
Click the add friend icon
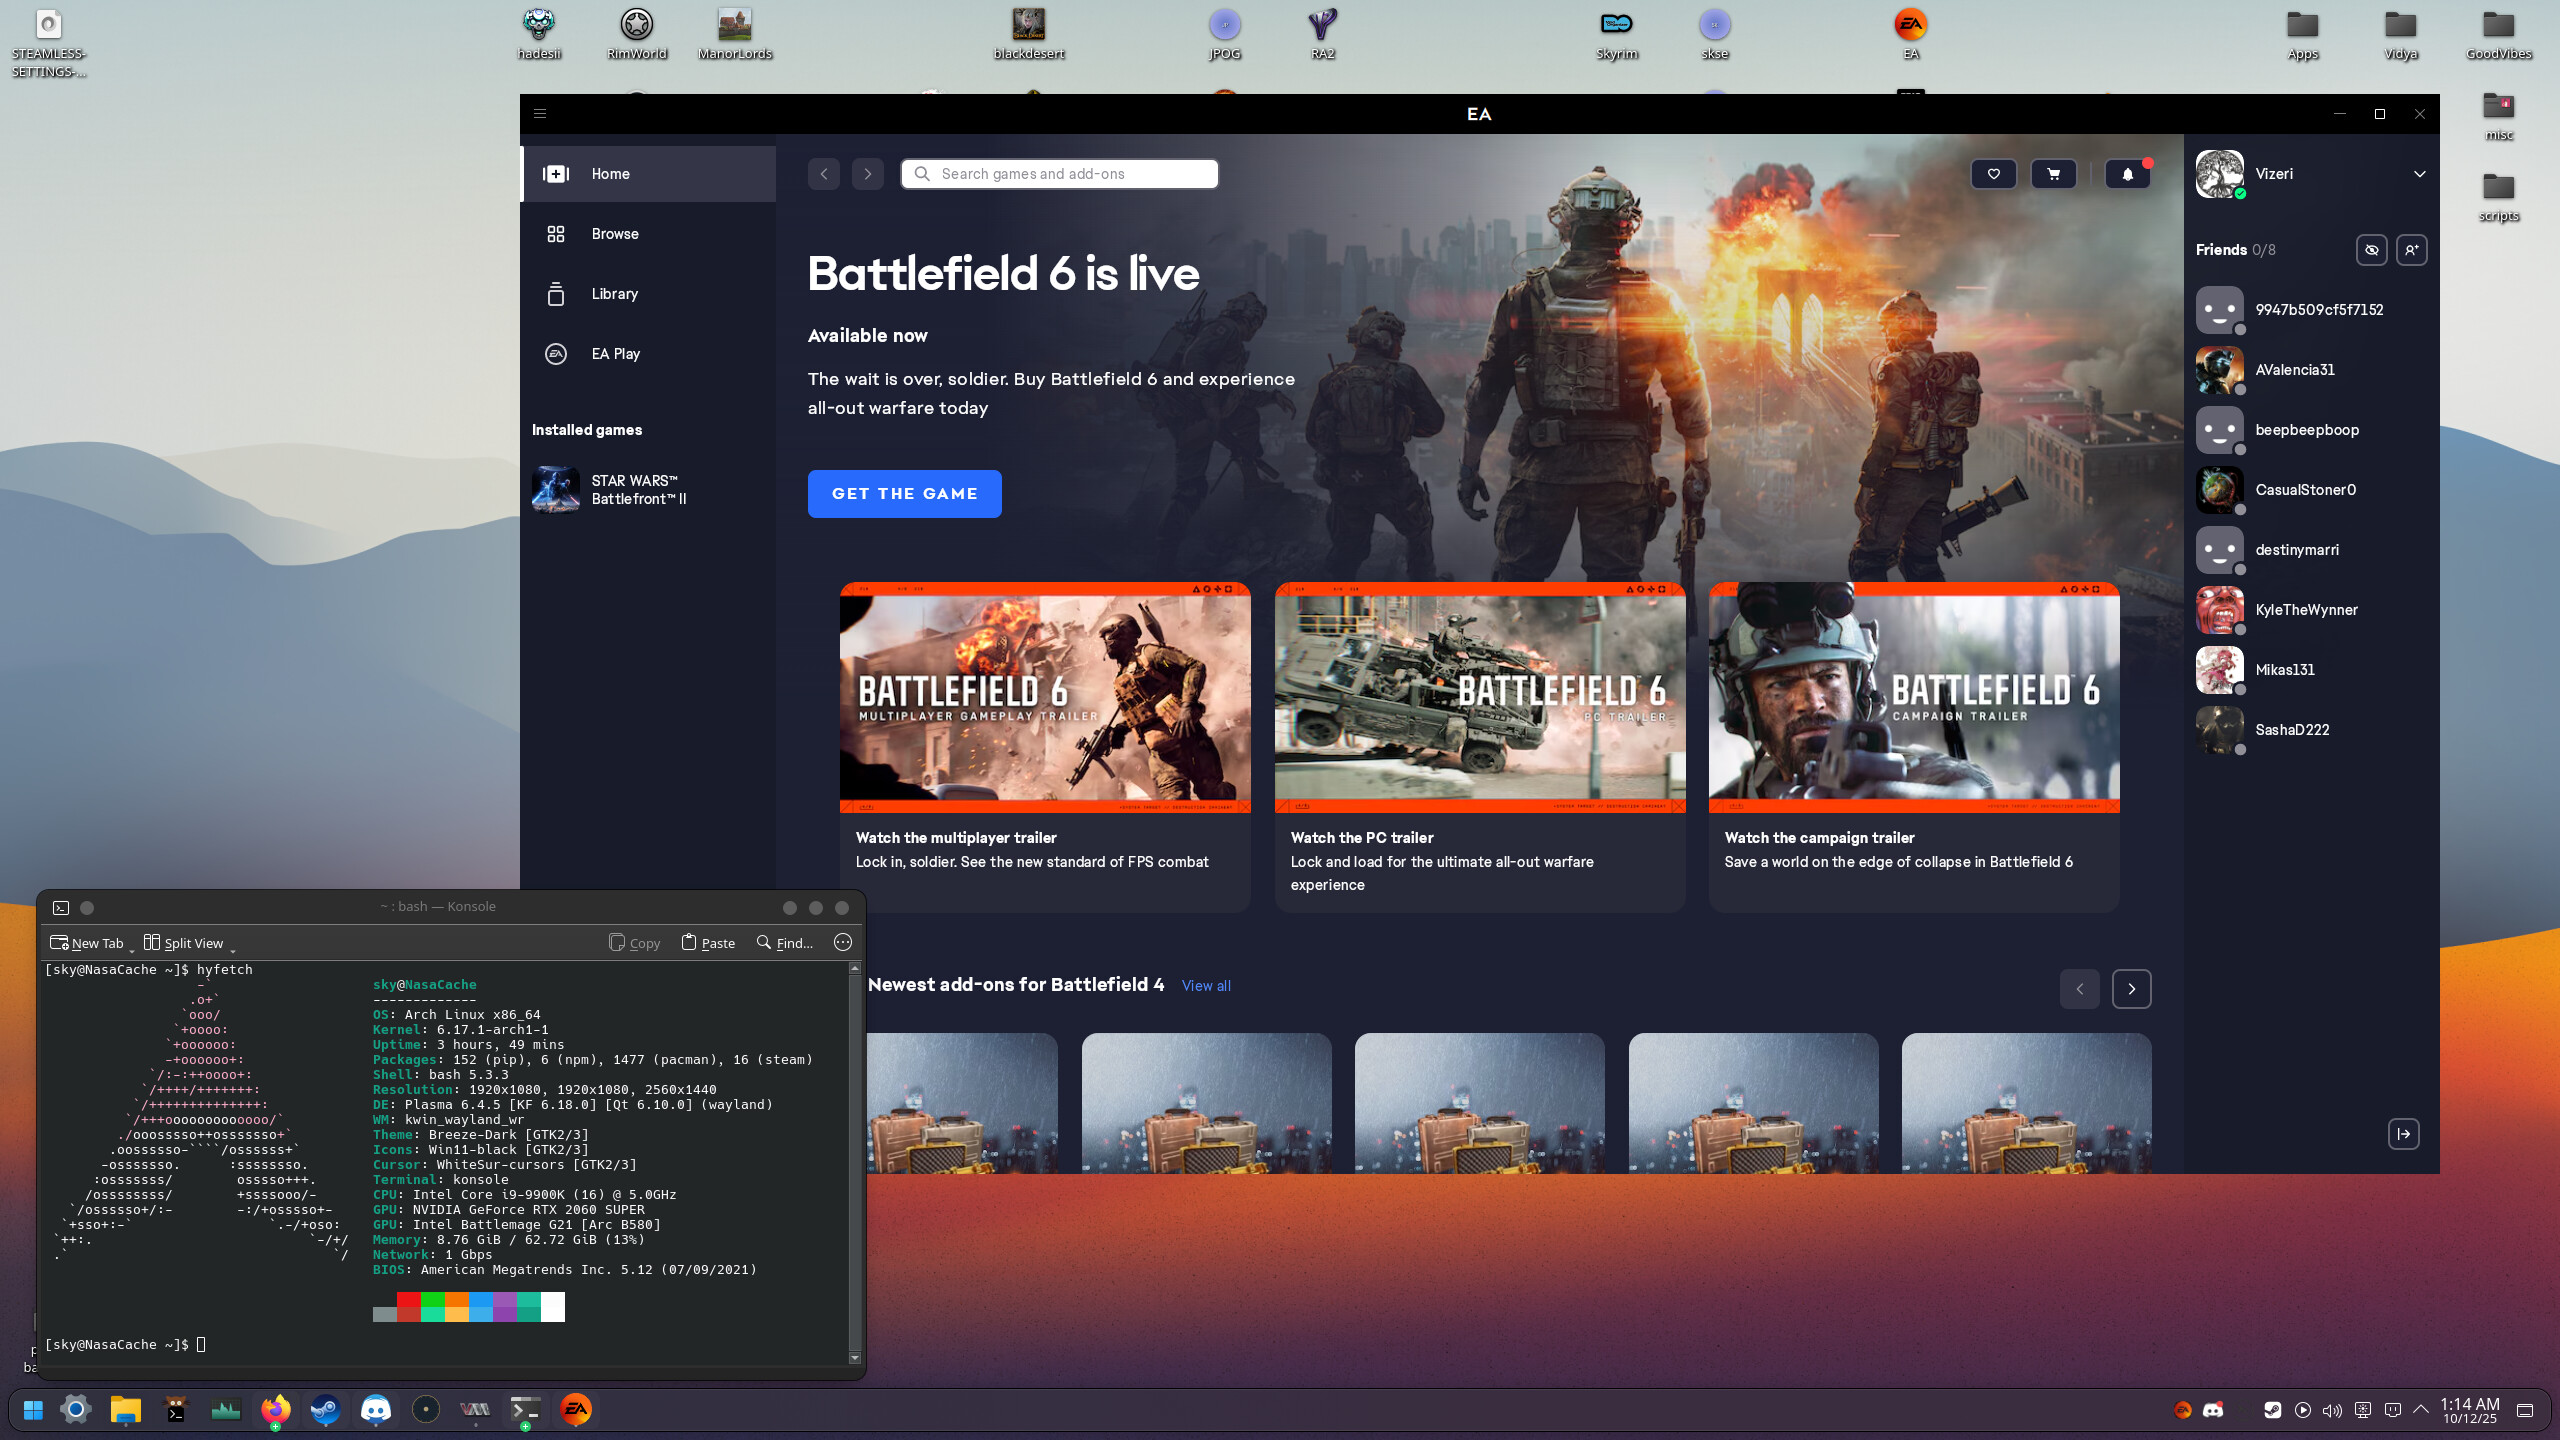tap(2411, 250)
